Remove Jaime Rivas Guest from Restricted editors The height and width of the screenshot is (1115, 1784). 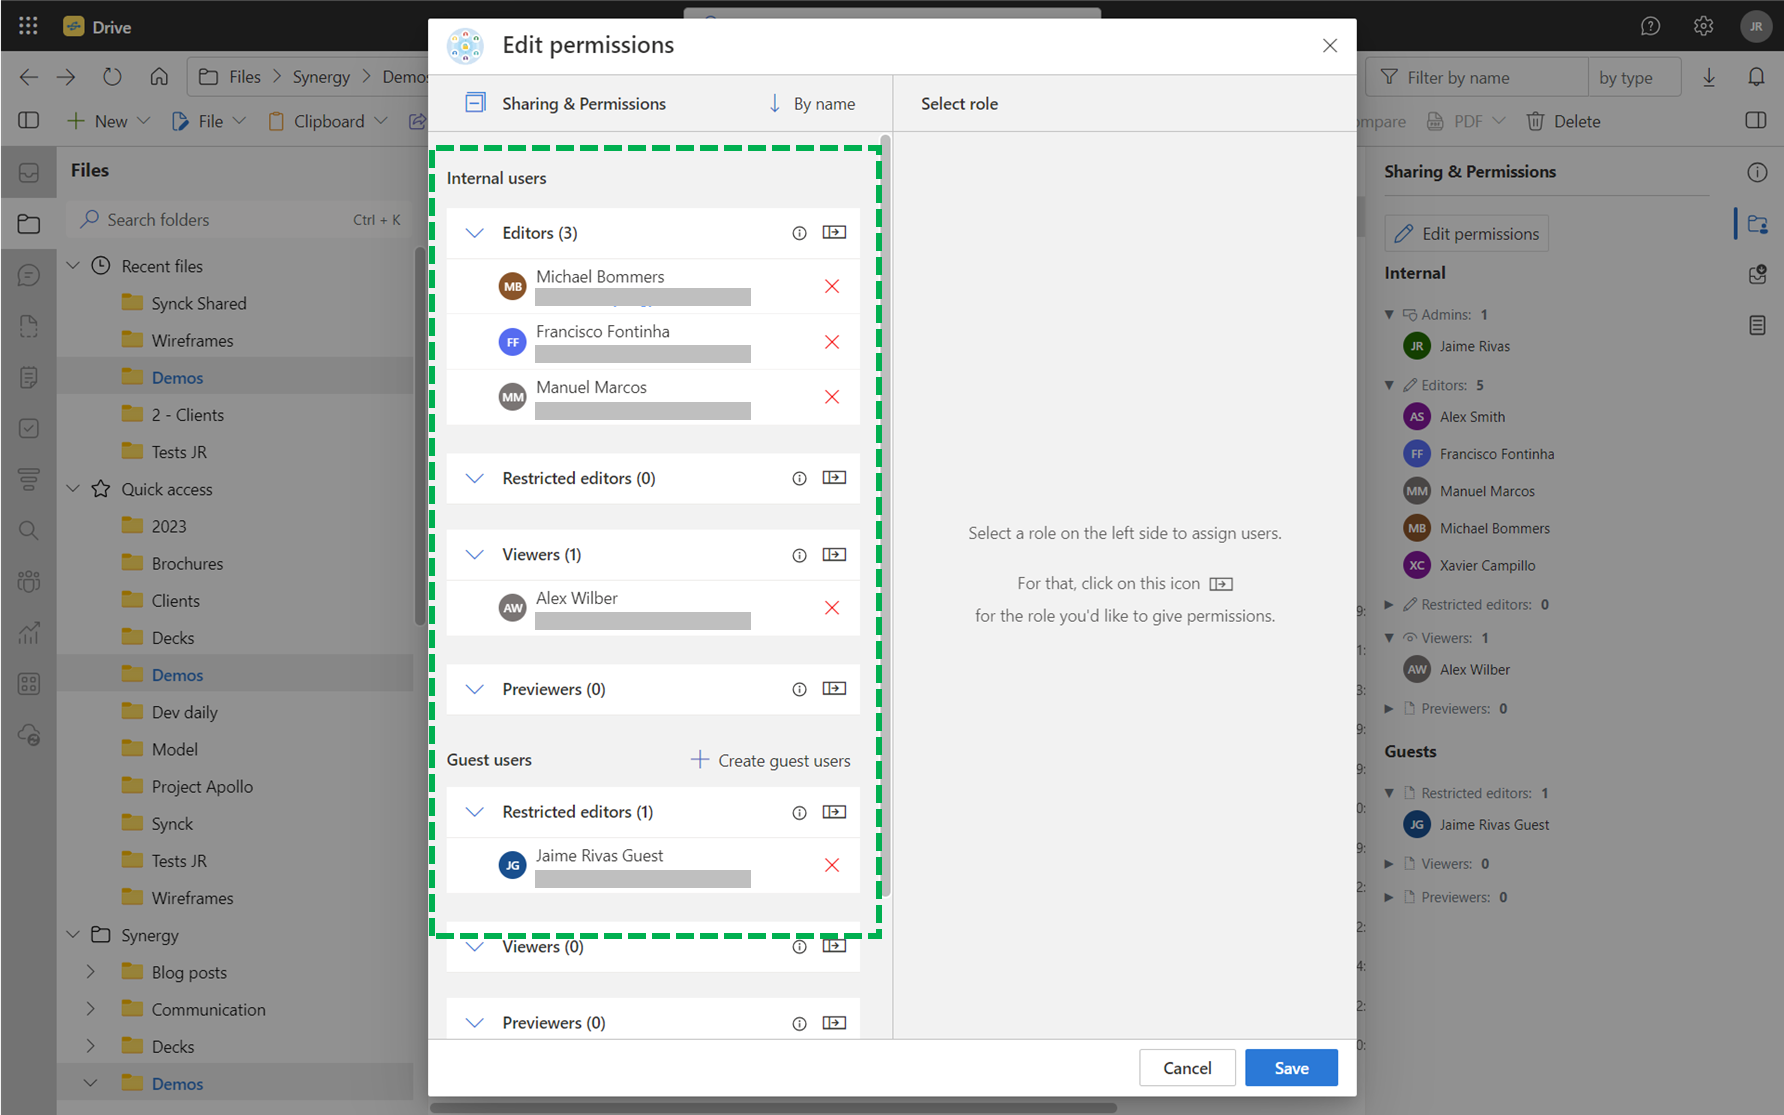pyautogui.click(x=831, y=865)
